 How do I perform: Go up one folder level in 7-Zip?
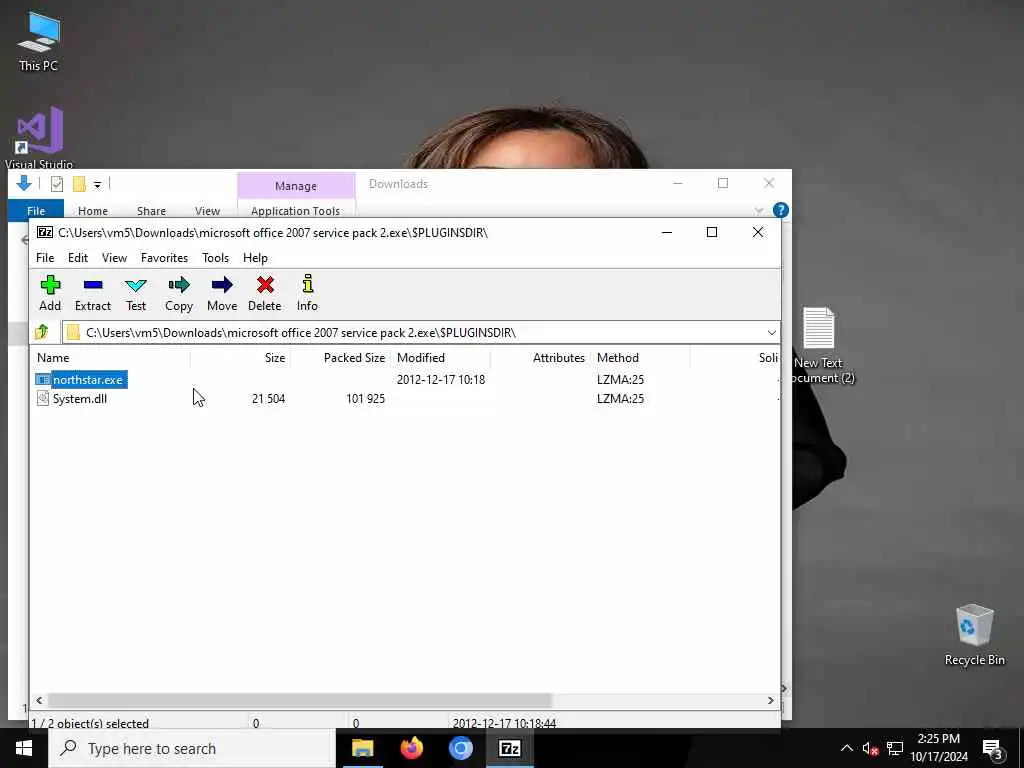[42, 332]
